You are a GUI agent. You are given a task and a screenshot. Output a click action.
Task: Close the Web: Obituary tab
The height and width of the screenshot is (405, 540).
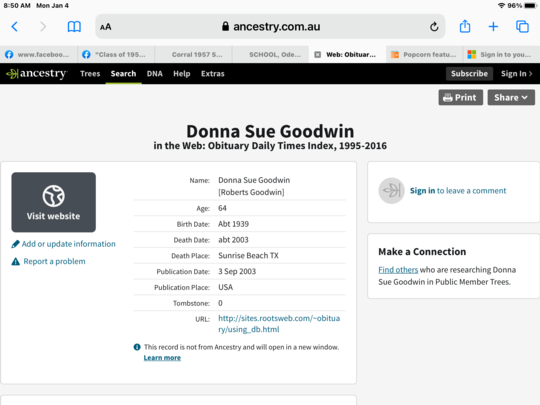click(318, 55)
